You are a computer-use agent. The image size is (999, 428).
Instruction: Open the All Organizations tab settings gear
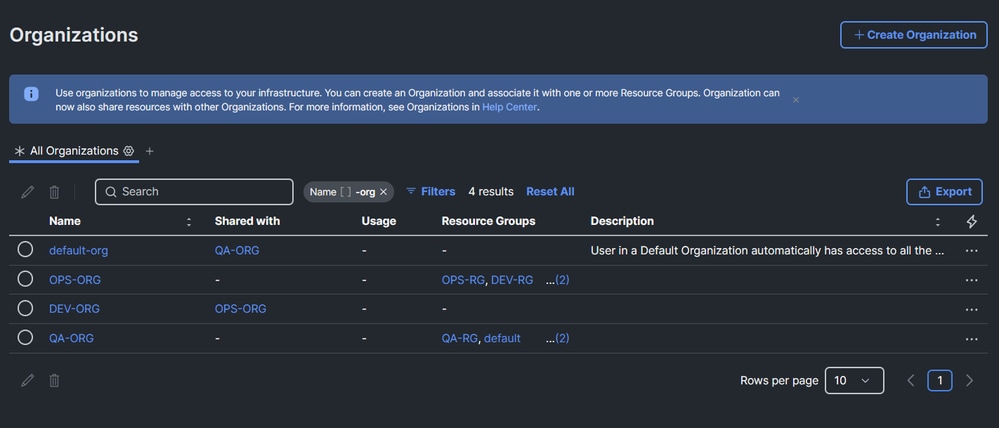tap(129, 151)
